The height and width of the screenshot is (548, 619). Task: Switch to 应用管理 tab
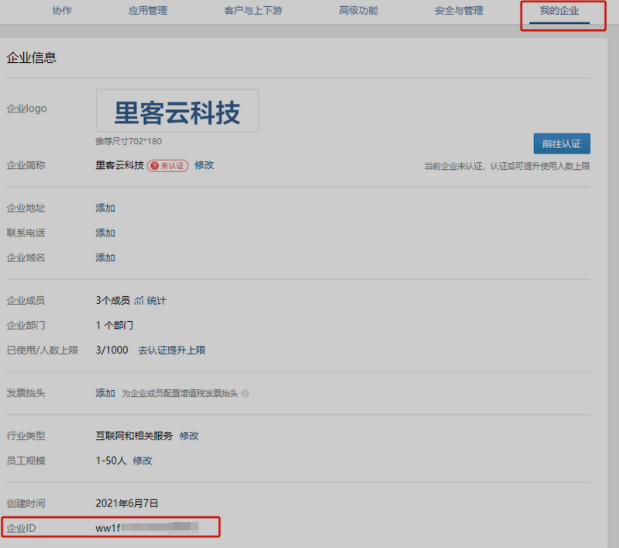tap(148, 11)
